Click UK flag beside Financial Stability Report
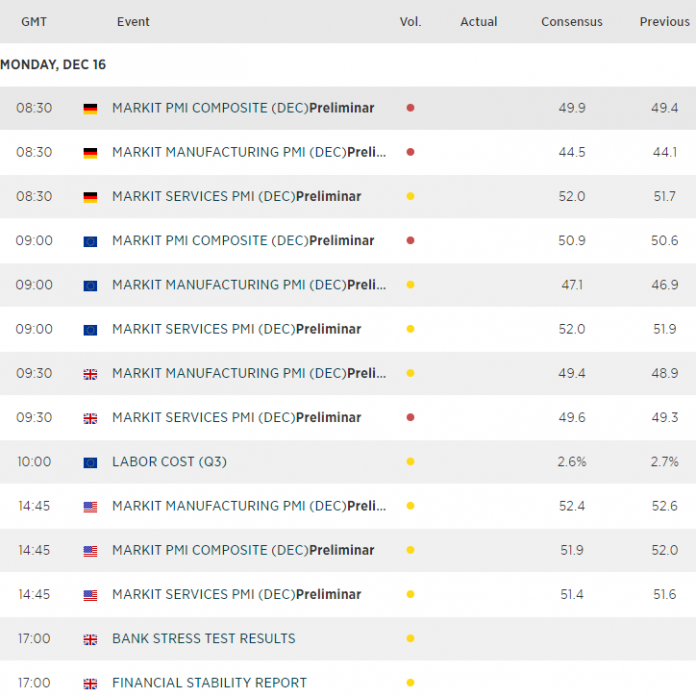Screen dimensions: 696x697 coord(90,684)
